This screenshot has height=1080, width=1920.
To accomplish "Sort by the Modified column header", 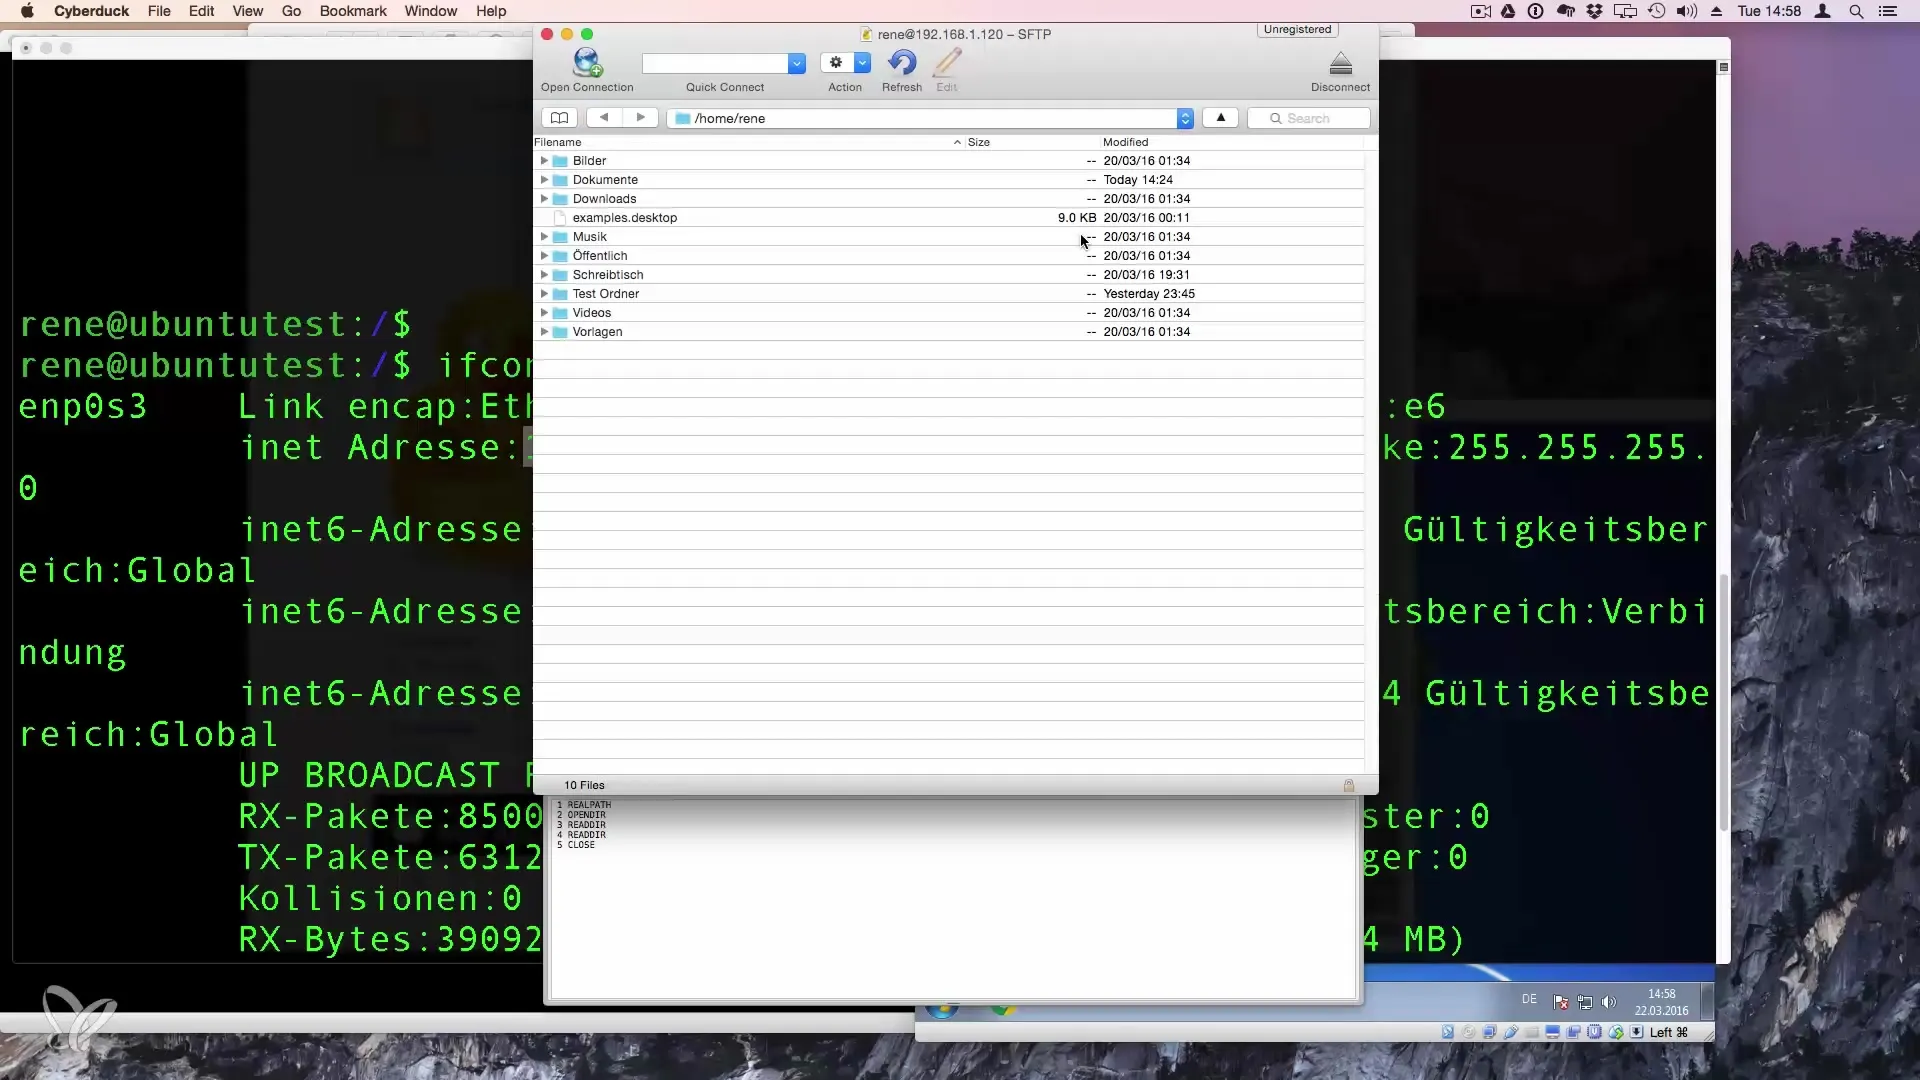I will click(x=1232, y=142).
